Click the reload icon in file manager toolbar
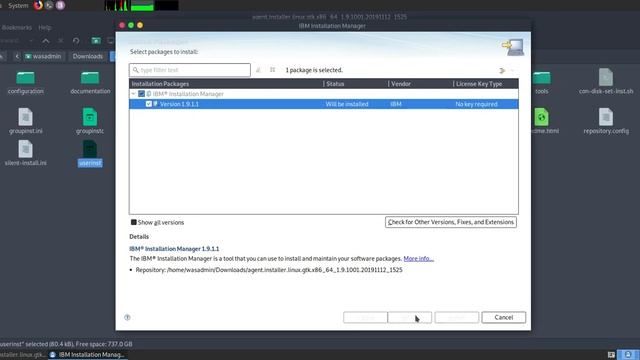Viewport: 640px width, 360px height. 76,41
